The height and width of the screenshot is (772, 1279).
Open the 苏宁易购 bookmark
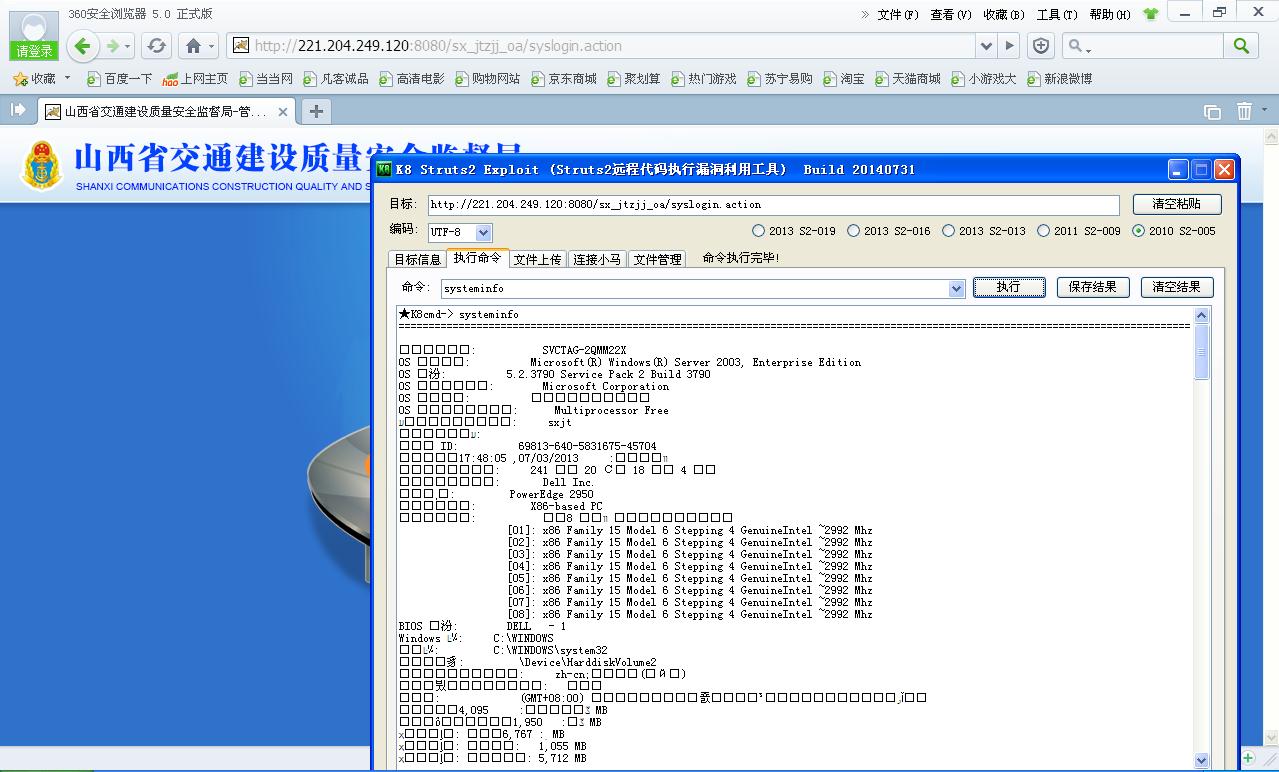pyautogui.click(x=780, y=78)
